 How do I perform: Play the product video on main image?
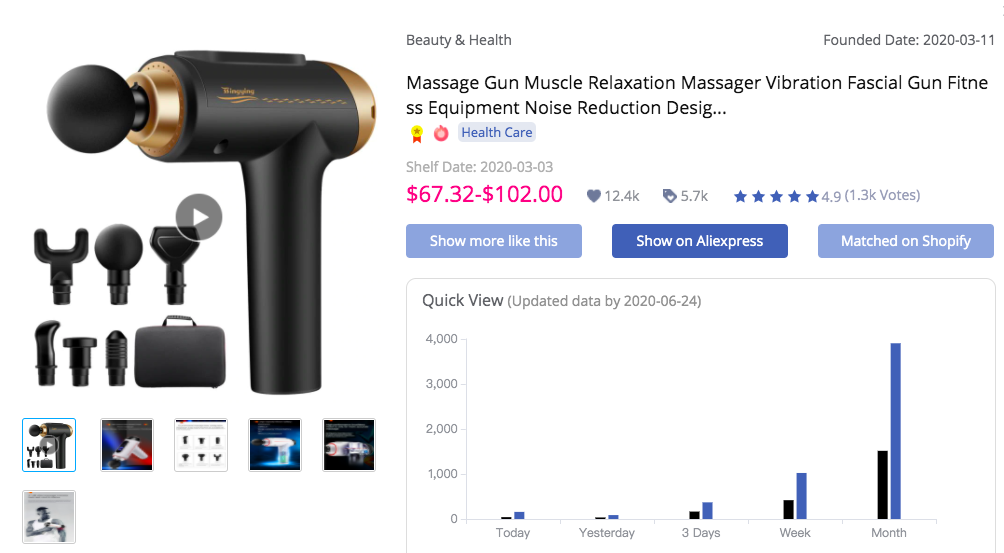(x=199, y=217)
